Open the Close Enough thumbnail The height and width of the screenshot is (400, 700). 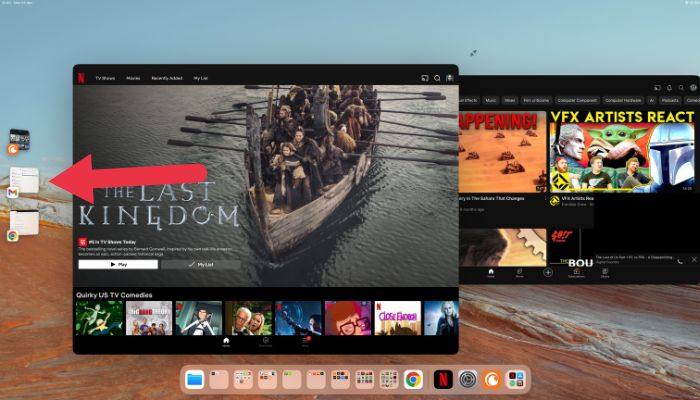coord(398,318)
